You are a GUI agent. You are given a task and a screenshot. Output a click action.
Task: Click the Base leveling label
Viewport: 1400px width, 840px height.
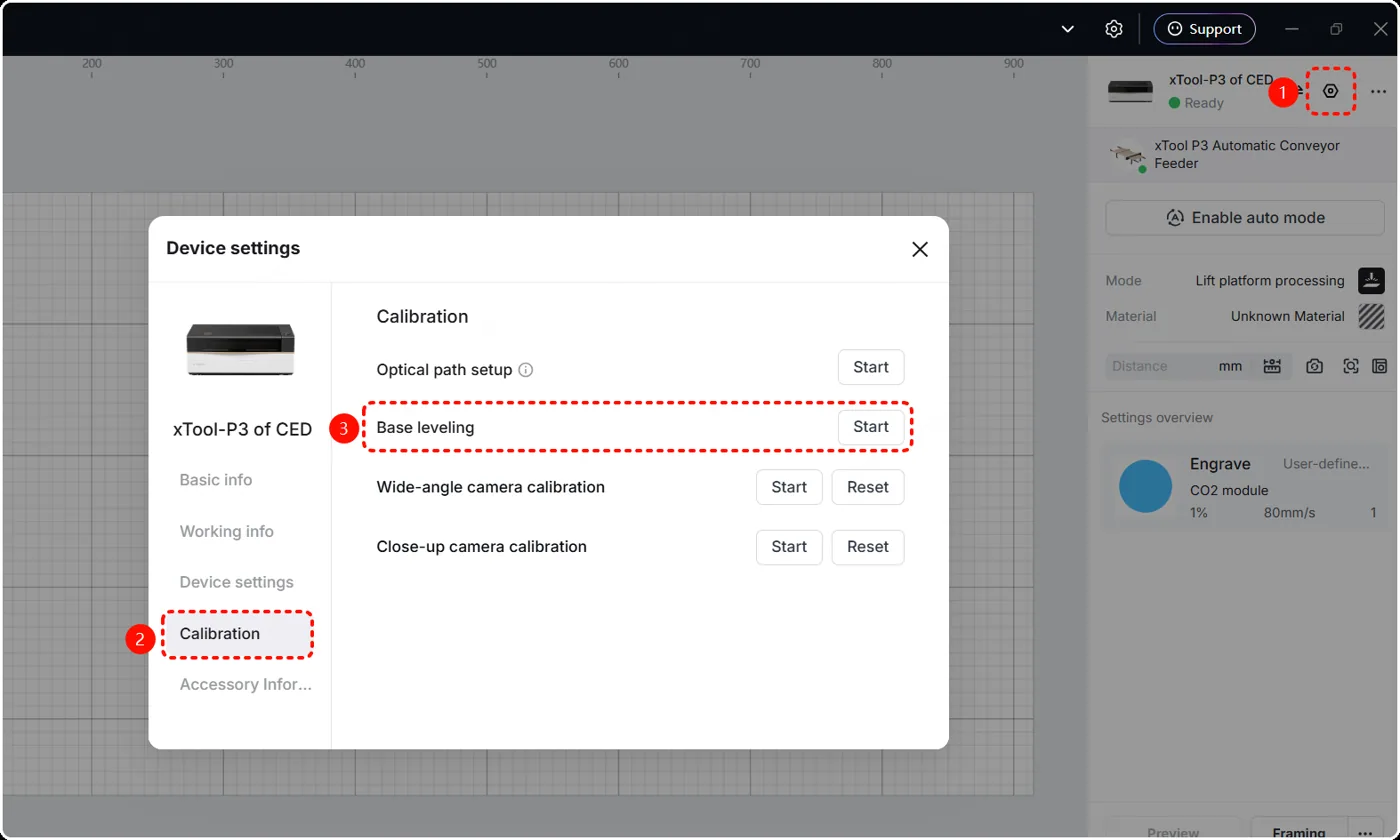click(425, 427)
